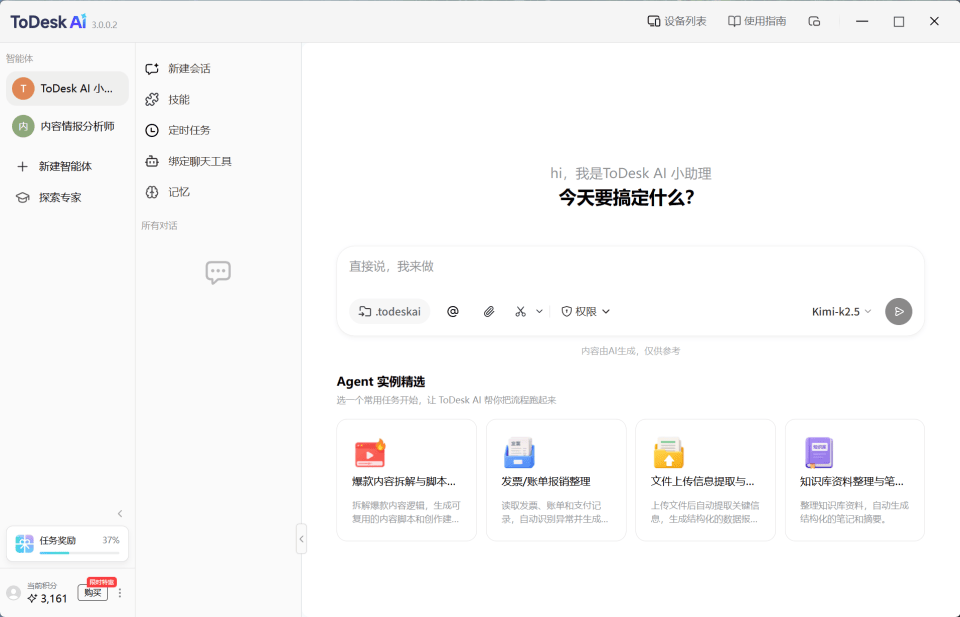Click the user profile avatar icon
The height and width of the screenshot is (617, 960).
[x=13, y=593]
